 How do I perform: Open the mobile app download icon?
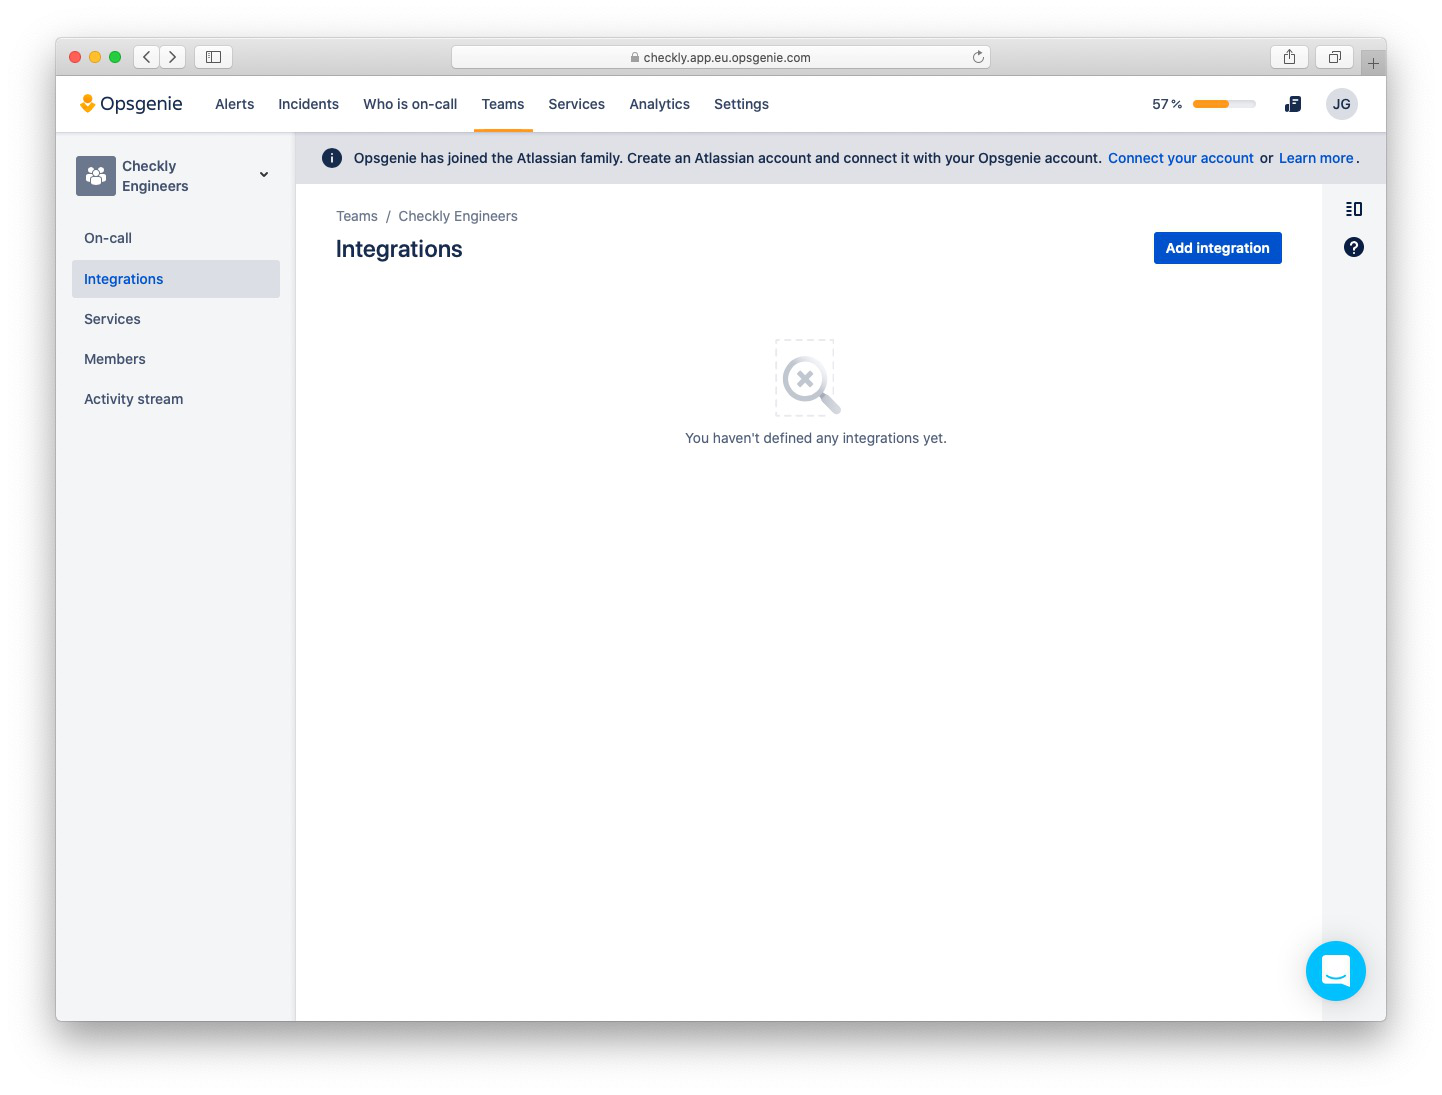click(x=1293, y=103)
